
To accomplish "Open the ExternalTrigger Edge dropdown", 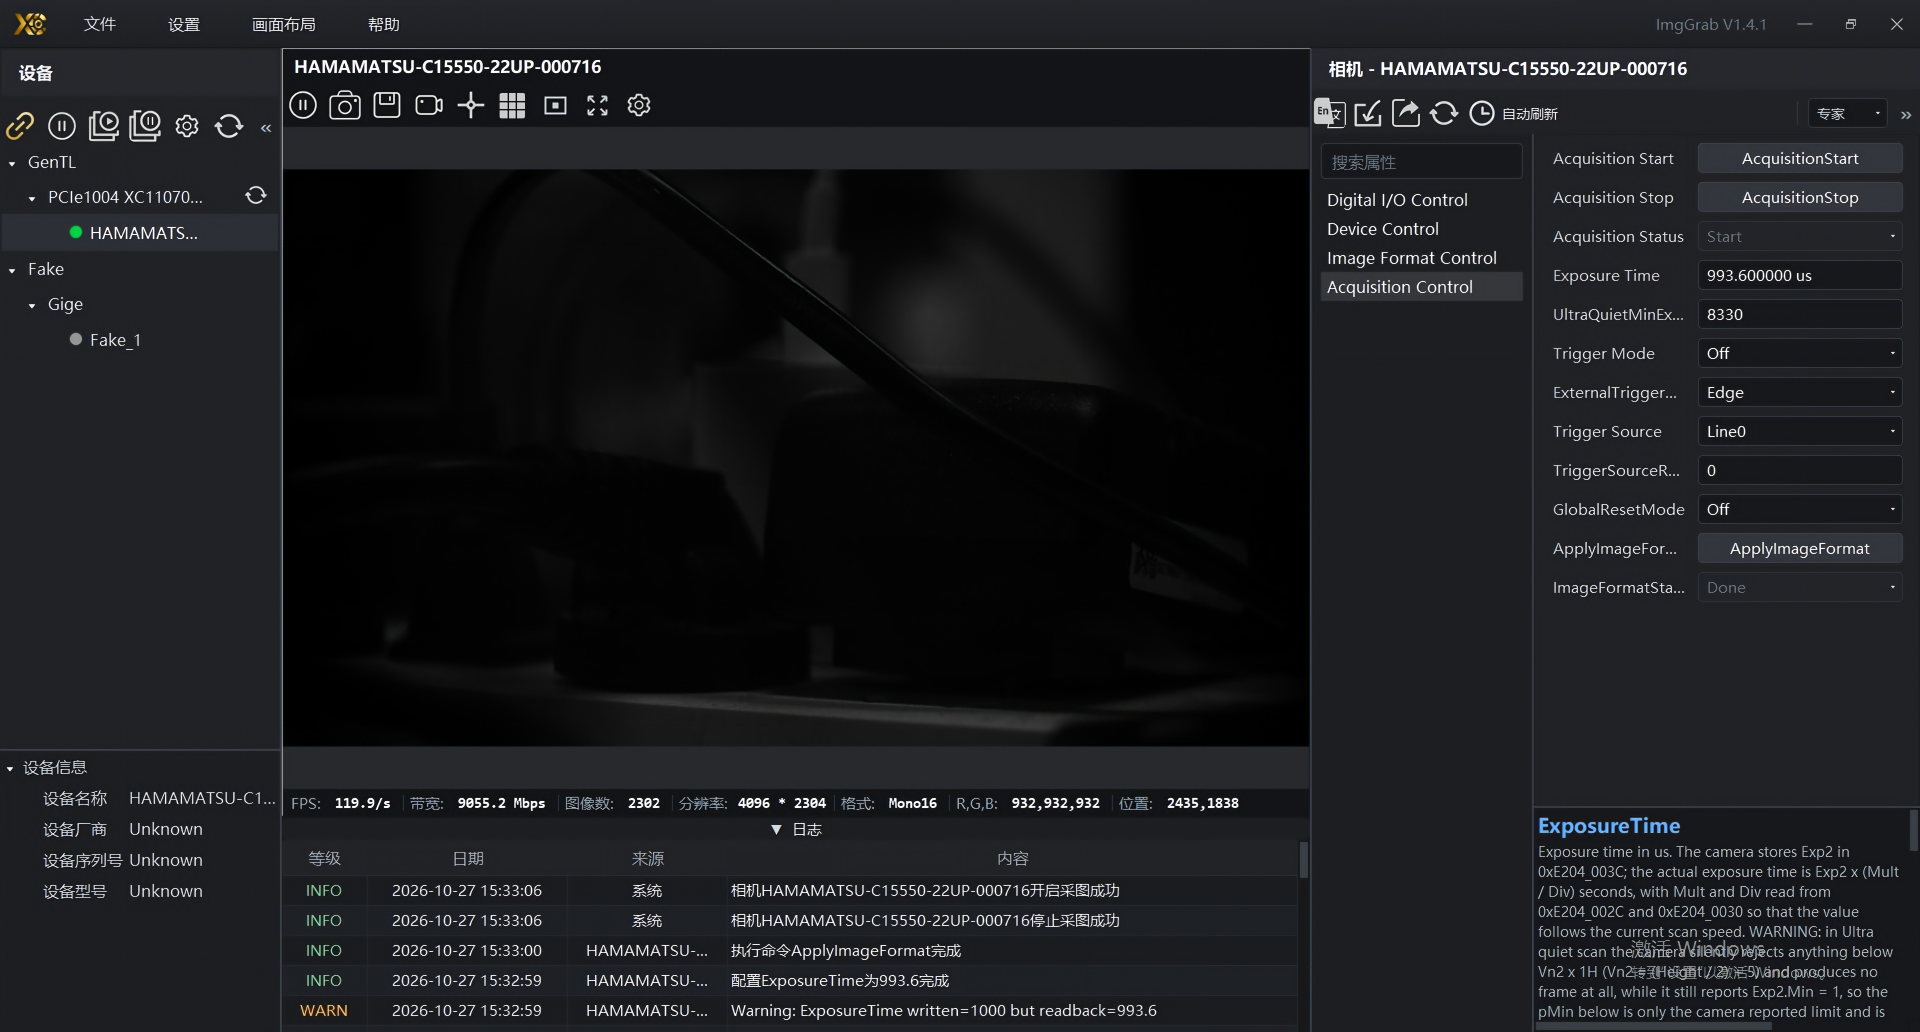I will point(1800,392).
